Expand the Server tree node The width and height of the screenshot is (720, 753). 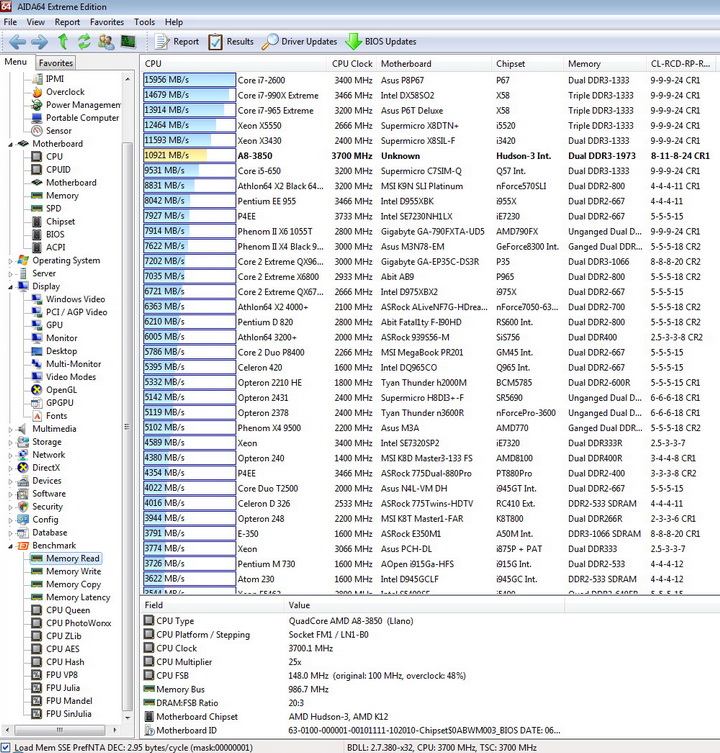point(11,274)
